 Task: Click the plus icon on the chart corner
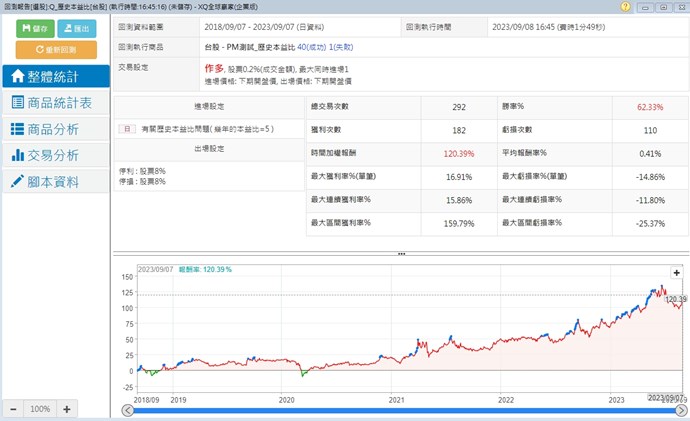point(676,273)
